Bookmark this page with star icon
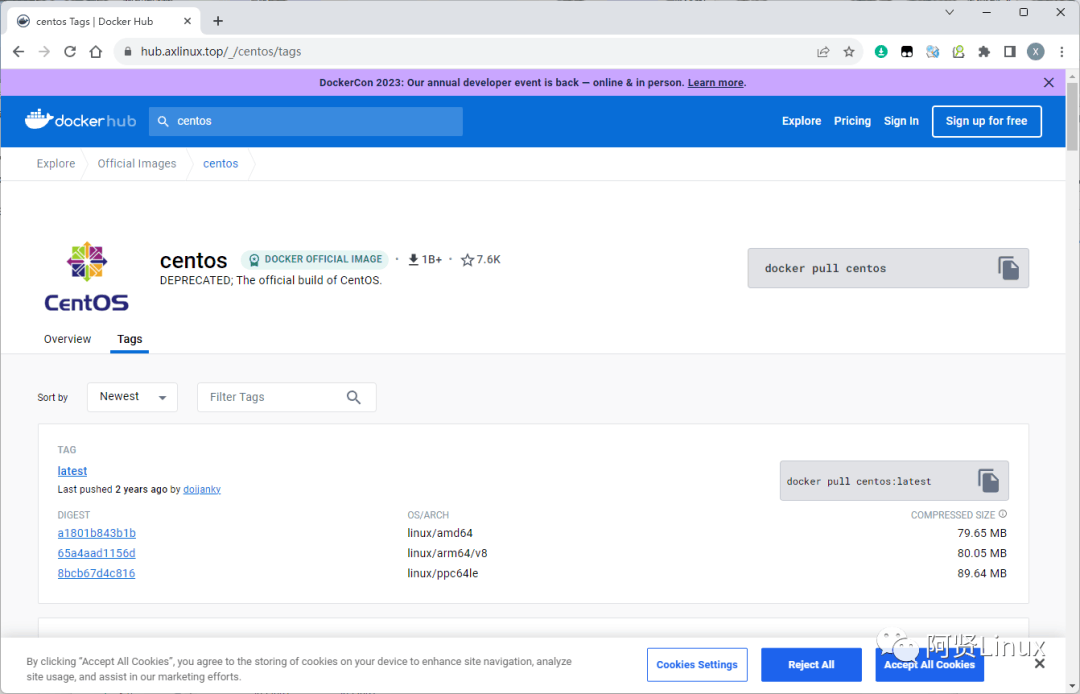 coord(849,52)
